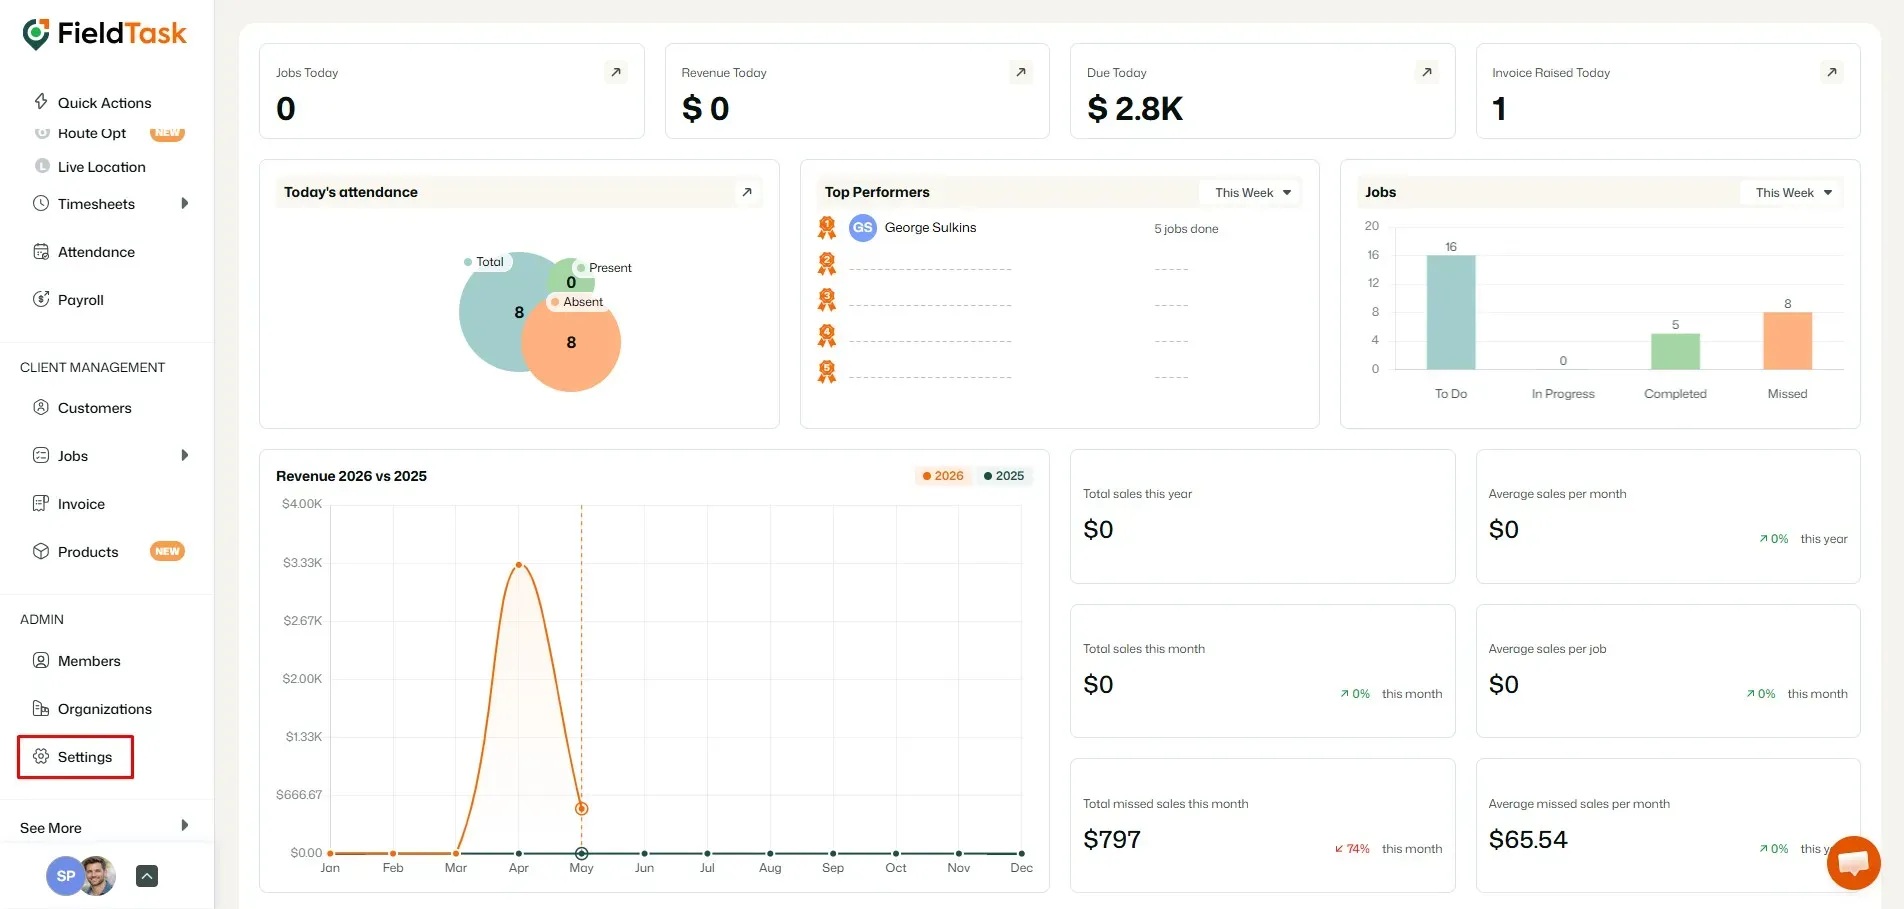
Task: Toggle the 2026 legend series
Action: pos(943,476)
